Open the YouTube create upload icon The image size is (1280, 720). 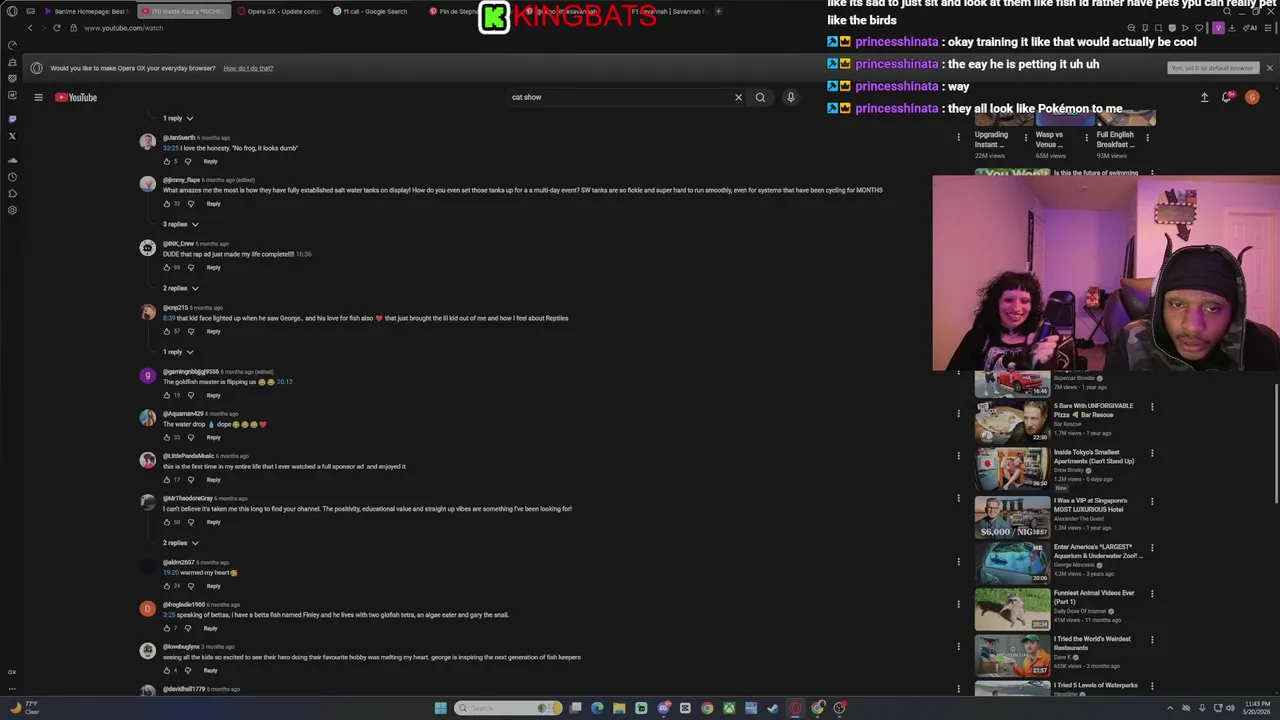(1204, 97)
